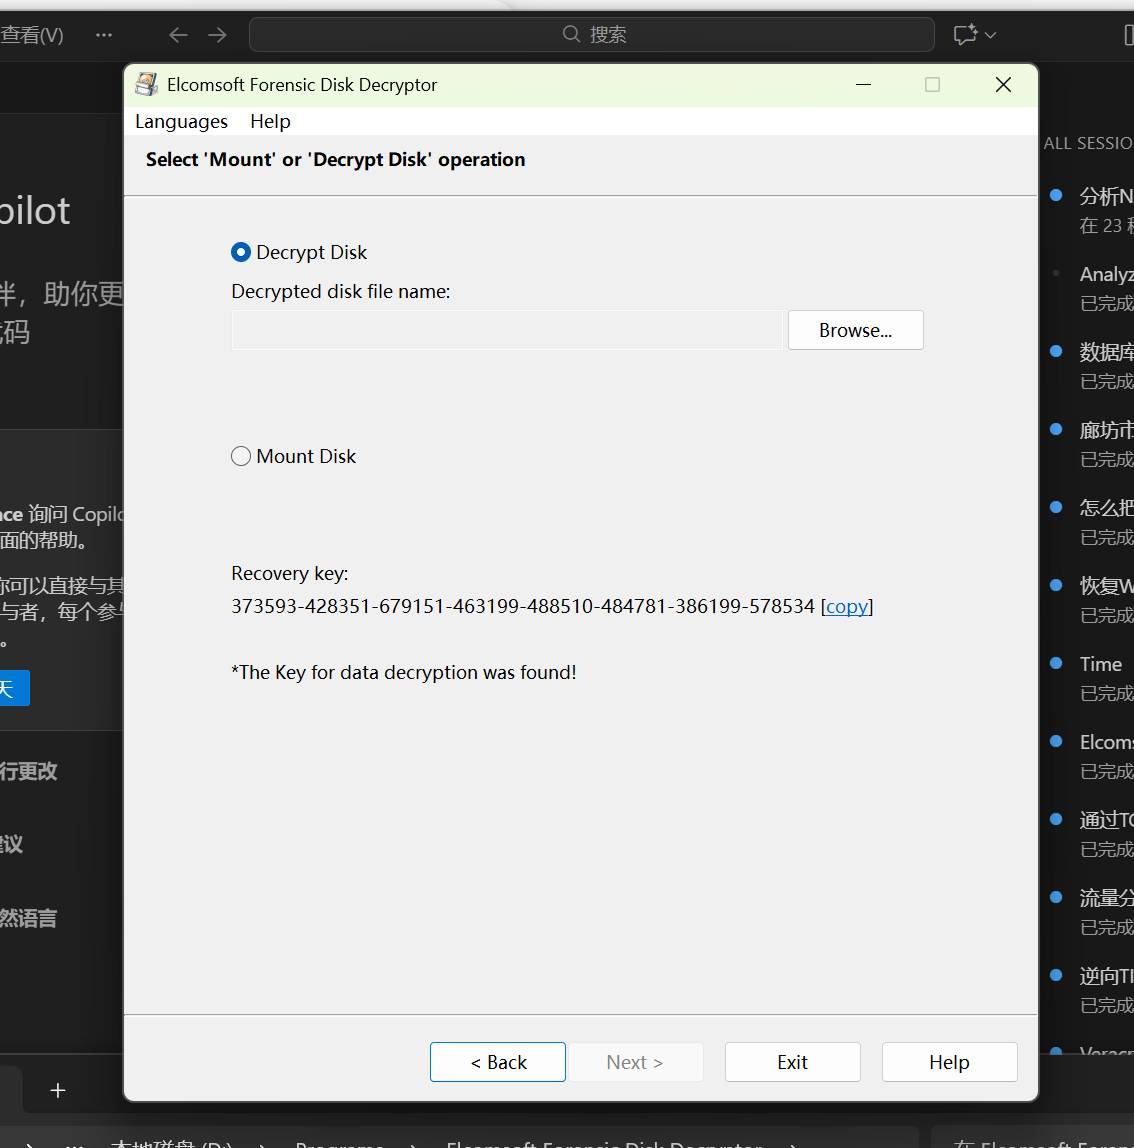Image resolution: width=1134 pixels, height=1148 pixels.
Task: Click the recovery key number text
Action: (x=523, y=606)
